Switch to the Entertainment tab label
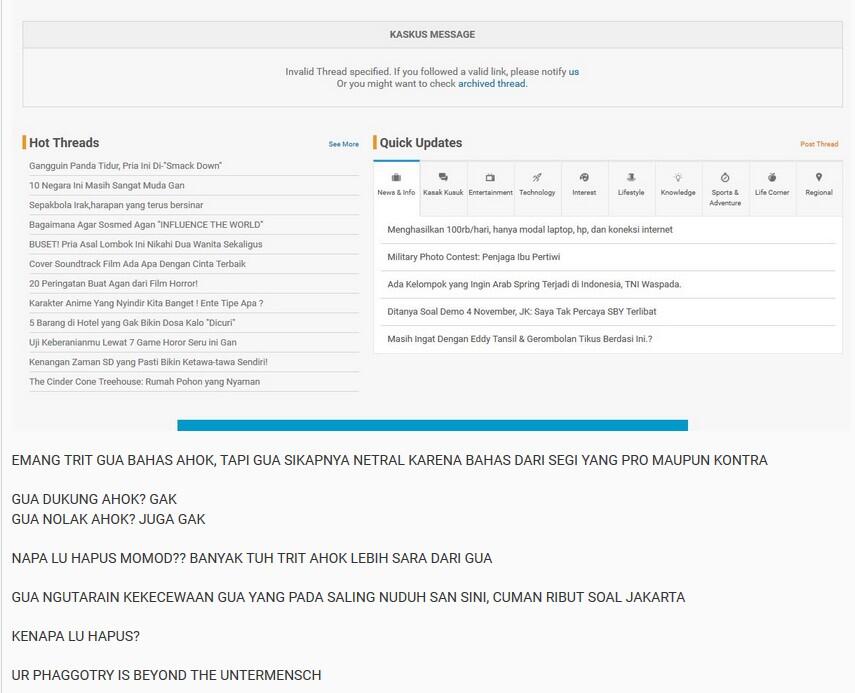The image size is (855, 693). tap(490, 192)
